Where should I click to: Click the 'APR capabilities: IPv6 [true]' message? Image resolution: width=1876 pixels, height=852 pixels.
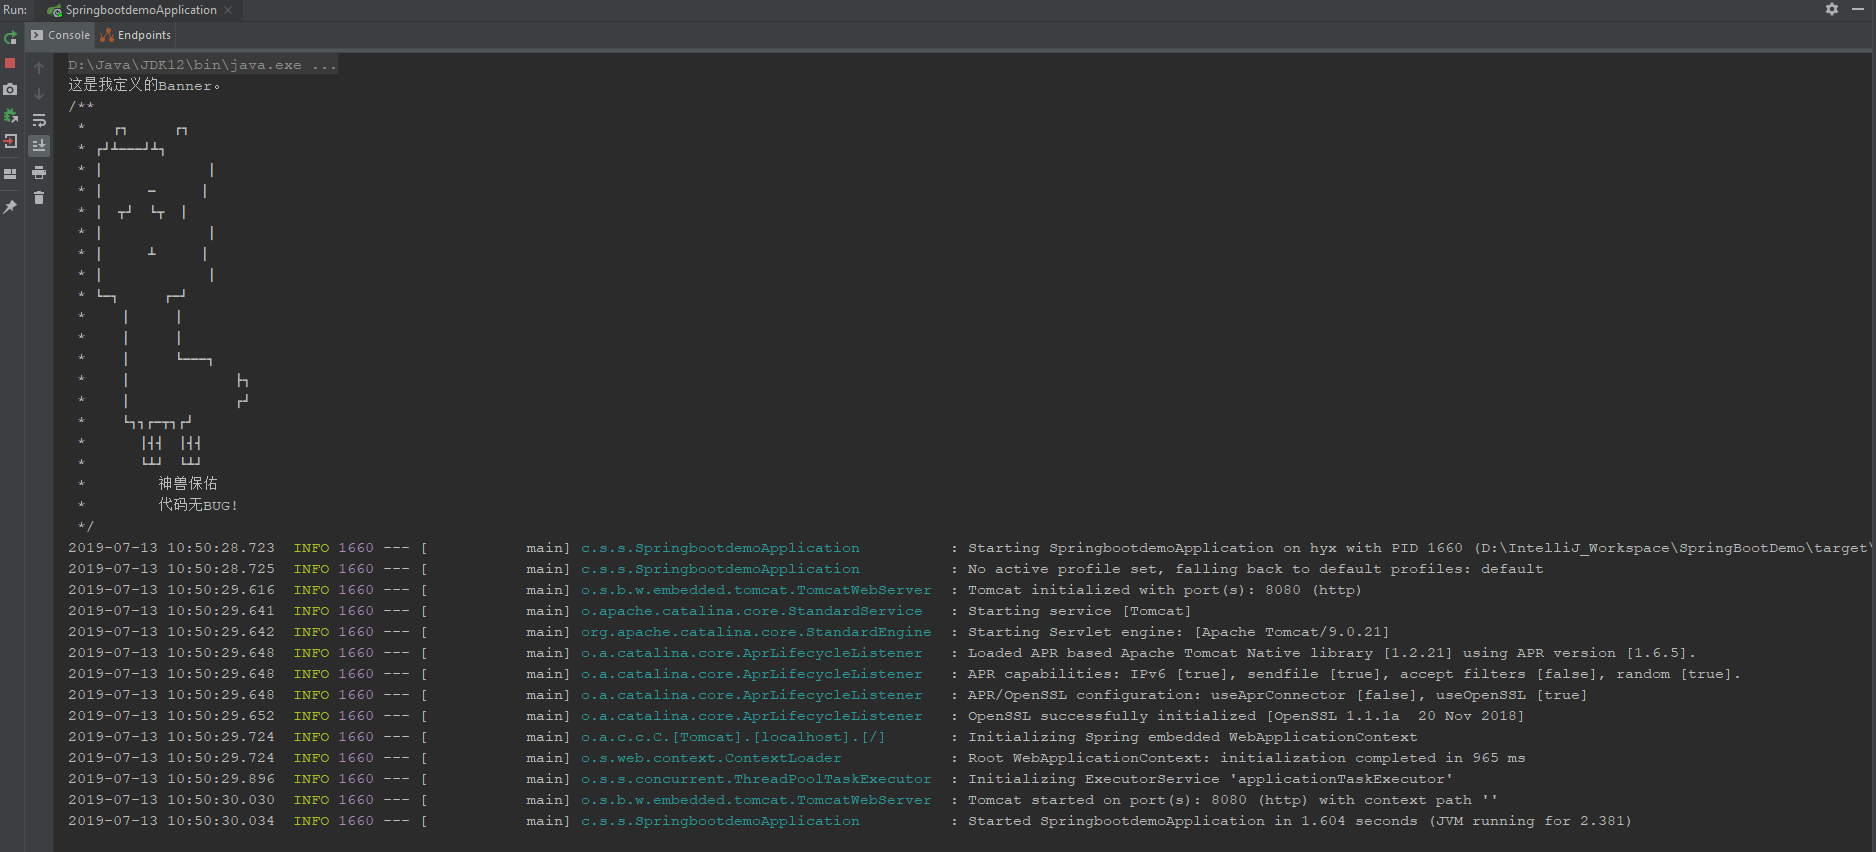(x=1354, y=674)
